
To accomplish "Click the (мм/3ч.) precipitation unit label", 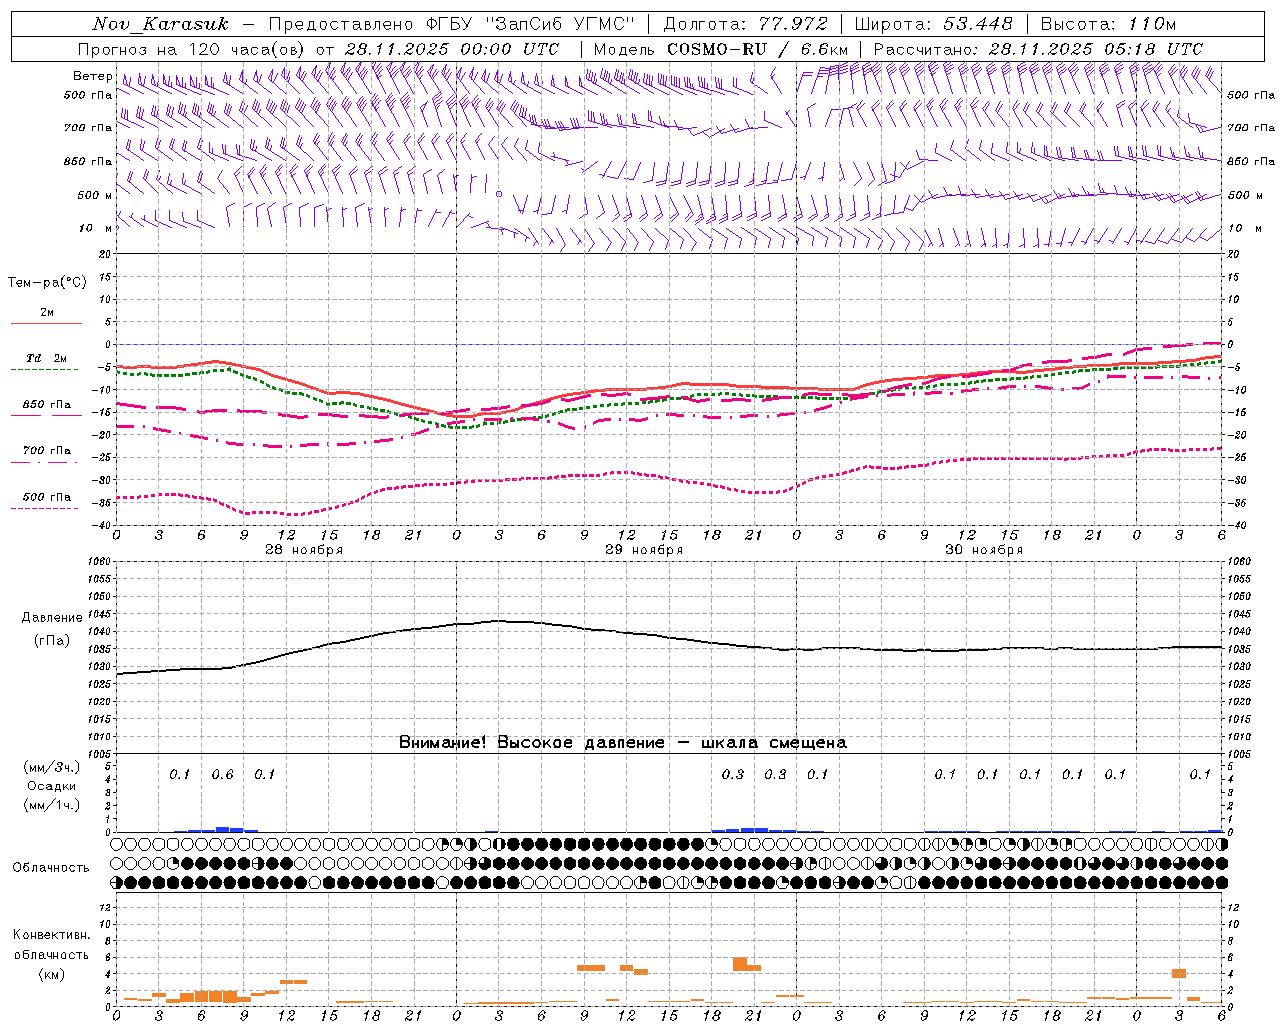I will coord(52,767).
